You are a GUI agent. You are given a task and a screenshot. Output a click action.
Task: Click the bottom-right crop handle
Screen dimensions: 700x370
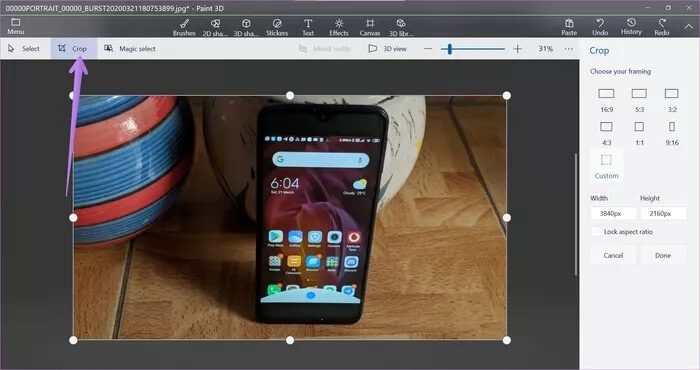[507, 340]
